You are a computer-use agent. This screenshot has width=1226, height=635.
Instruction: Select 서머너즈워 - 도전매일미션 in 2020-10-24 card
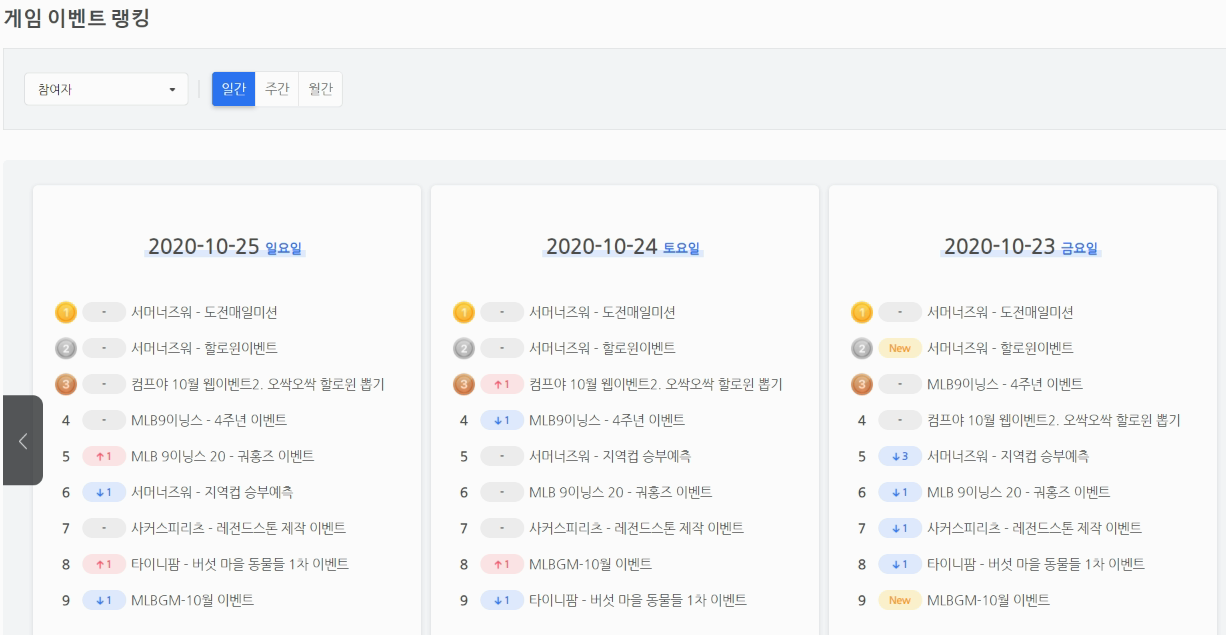(x=602, y=312)
